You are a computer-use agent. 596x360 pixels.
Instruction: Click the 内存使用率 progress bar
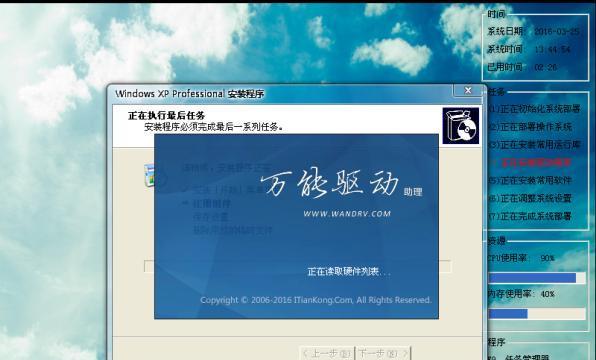537,314
